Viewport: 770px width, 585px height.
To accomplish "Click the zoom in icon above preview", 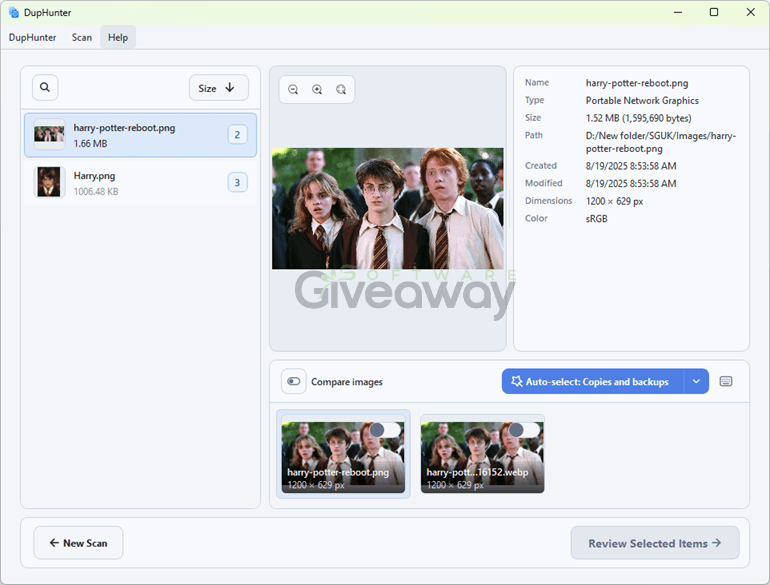I will pyautogui.click(x=317, y=89).
